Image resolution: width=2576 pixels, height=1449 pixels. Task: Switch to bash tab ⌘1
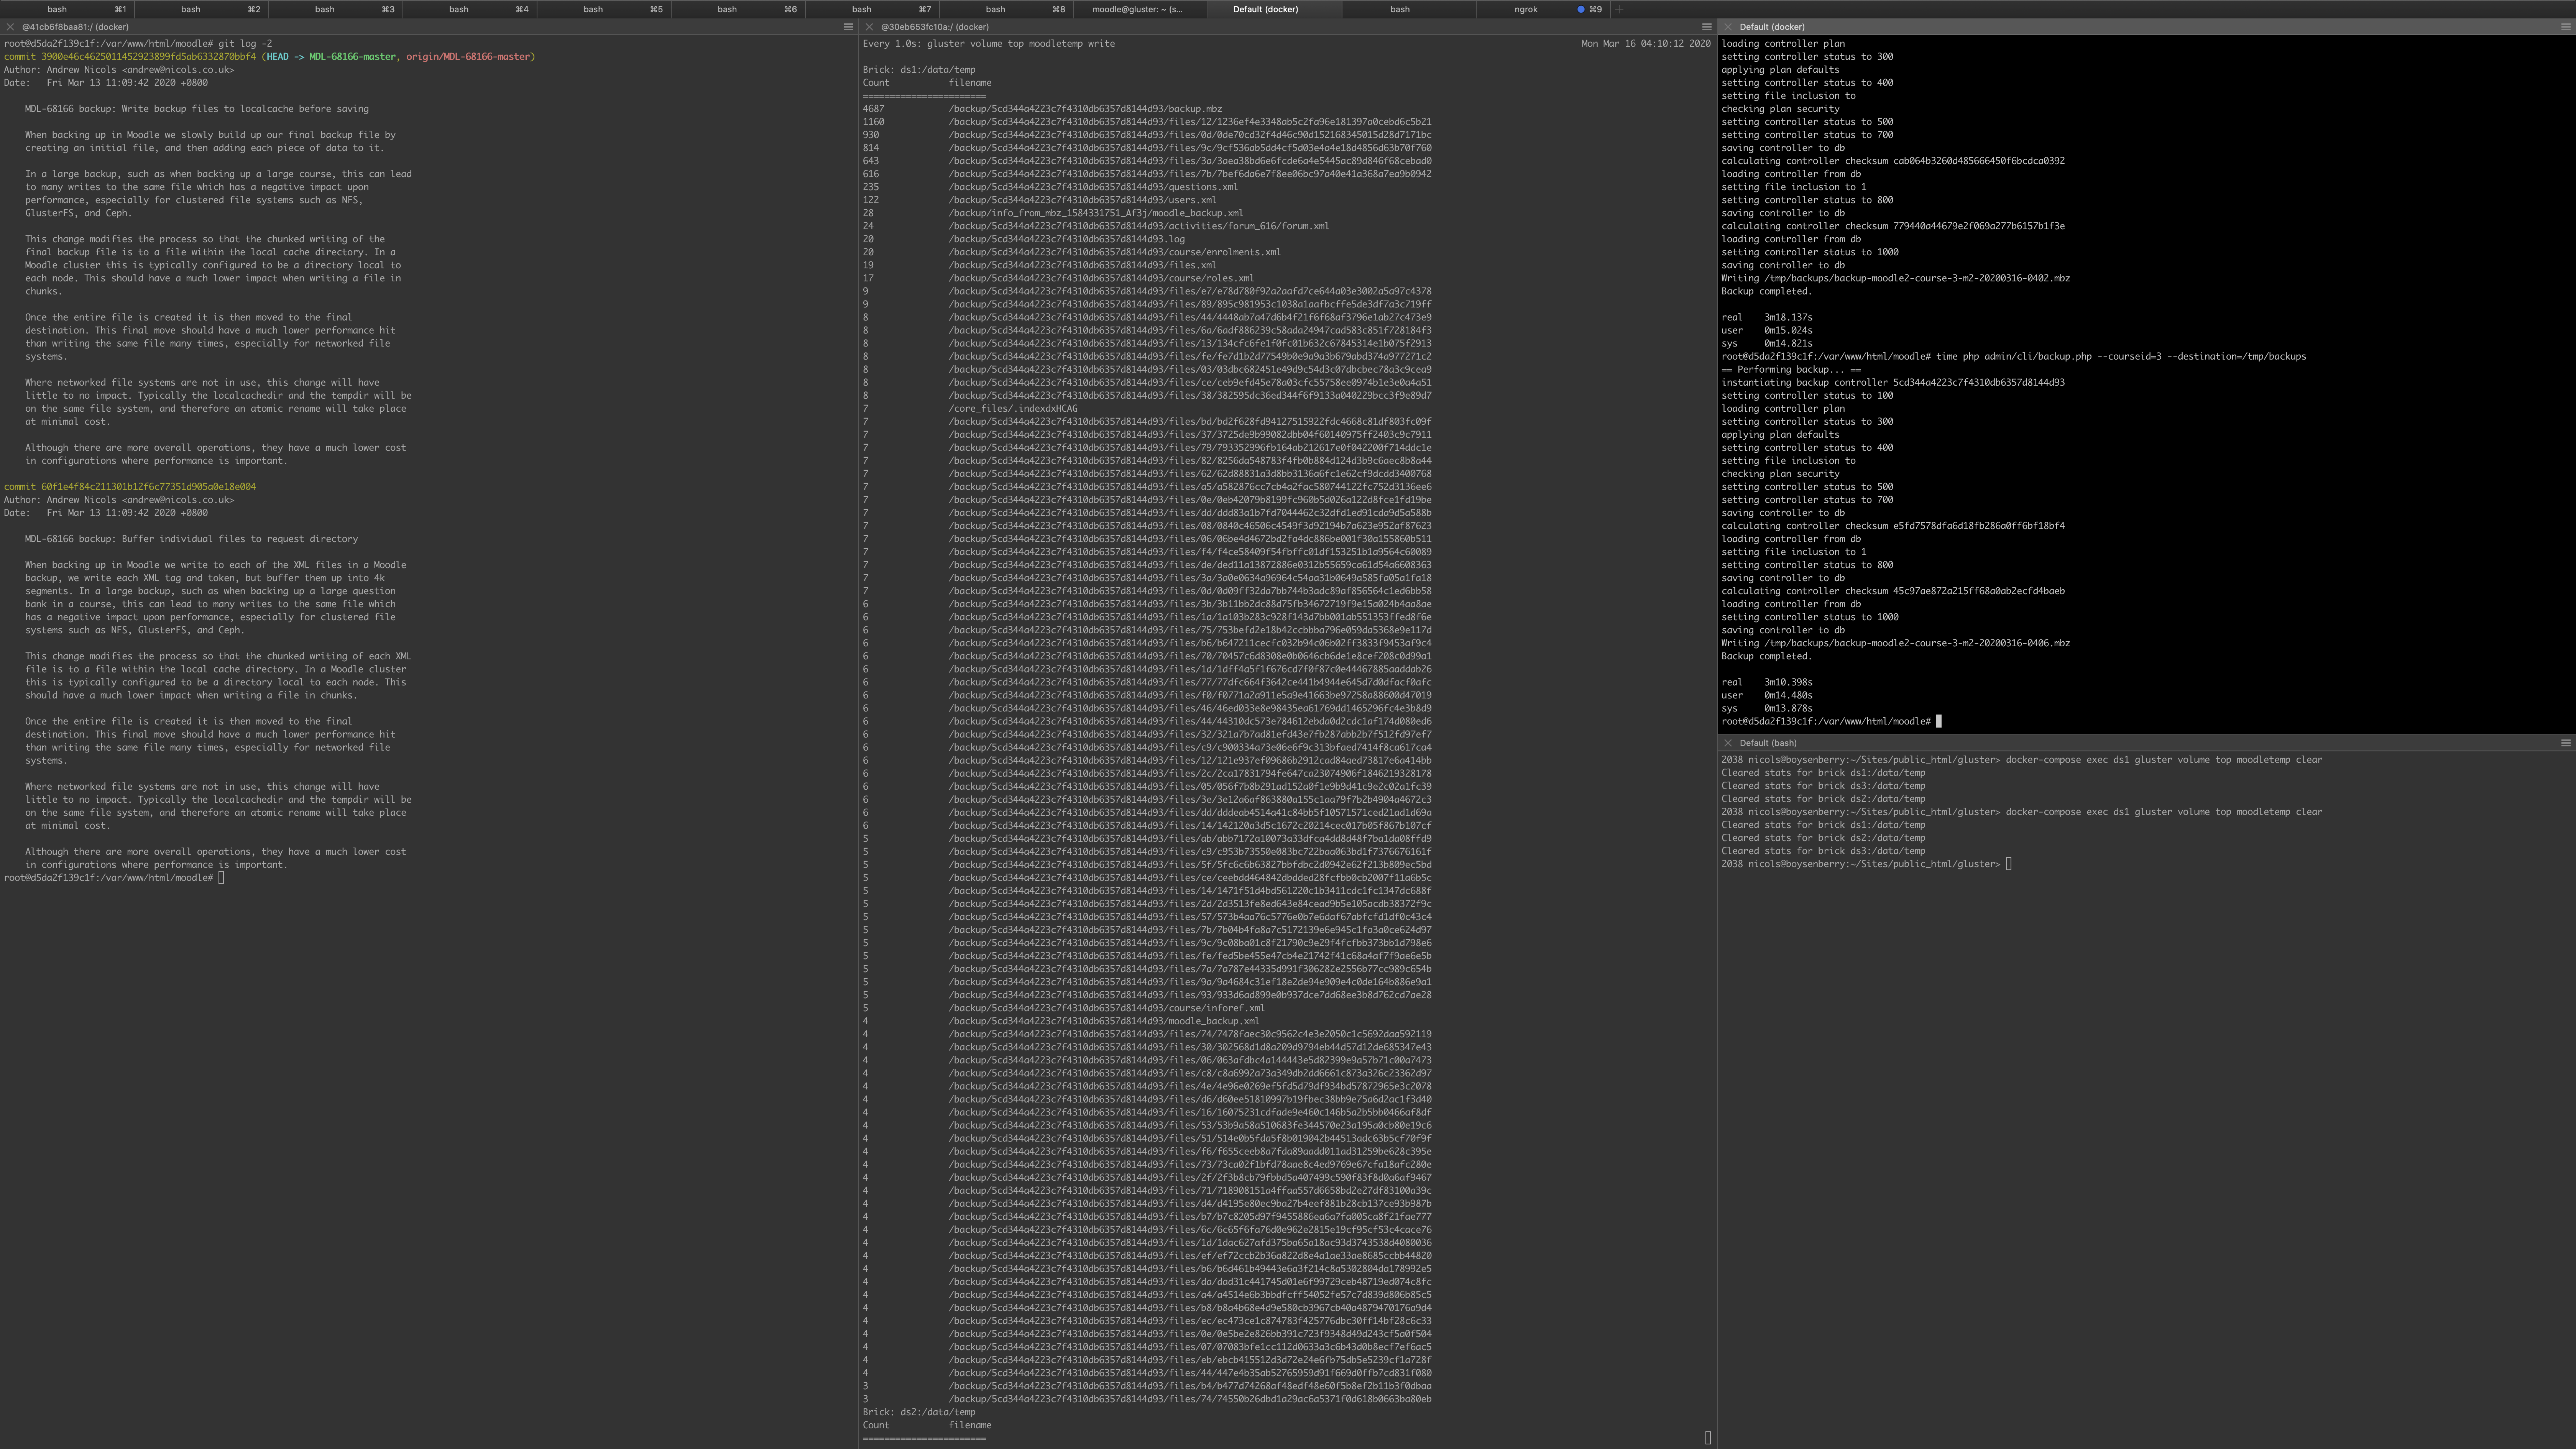67,9
